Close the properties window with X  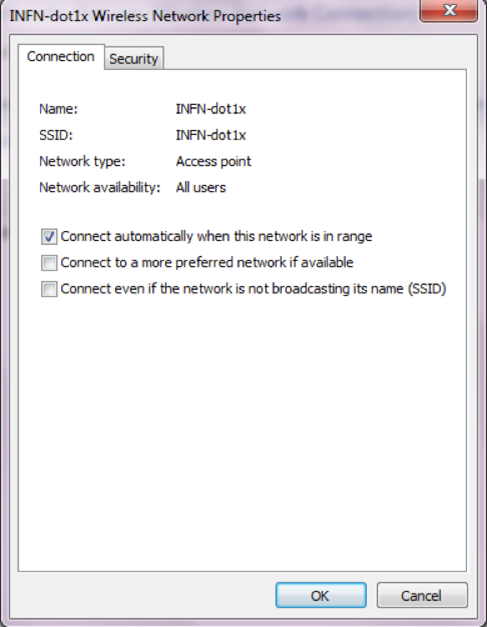click(x=449, y=10)
